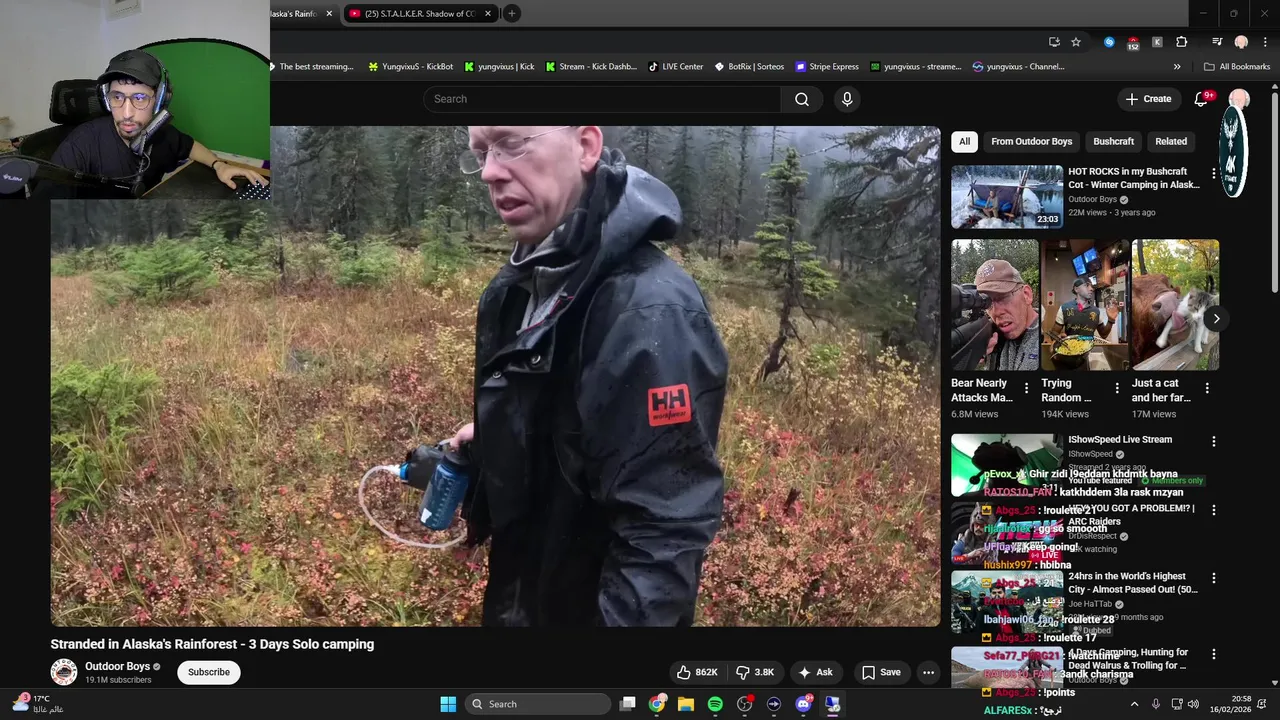This screenshot has height=720, width=1280.
Task: Show next Shorts with the arrow
Action: [x=1216, y=319]
